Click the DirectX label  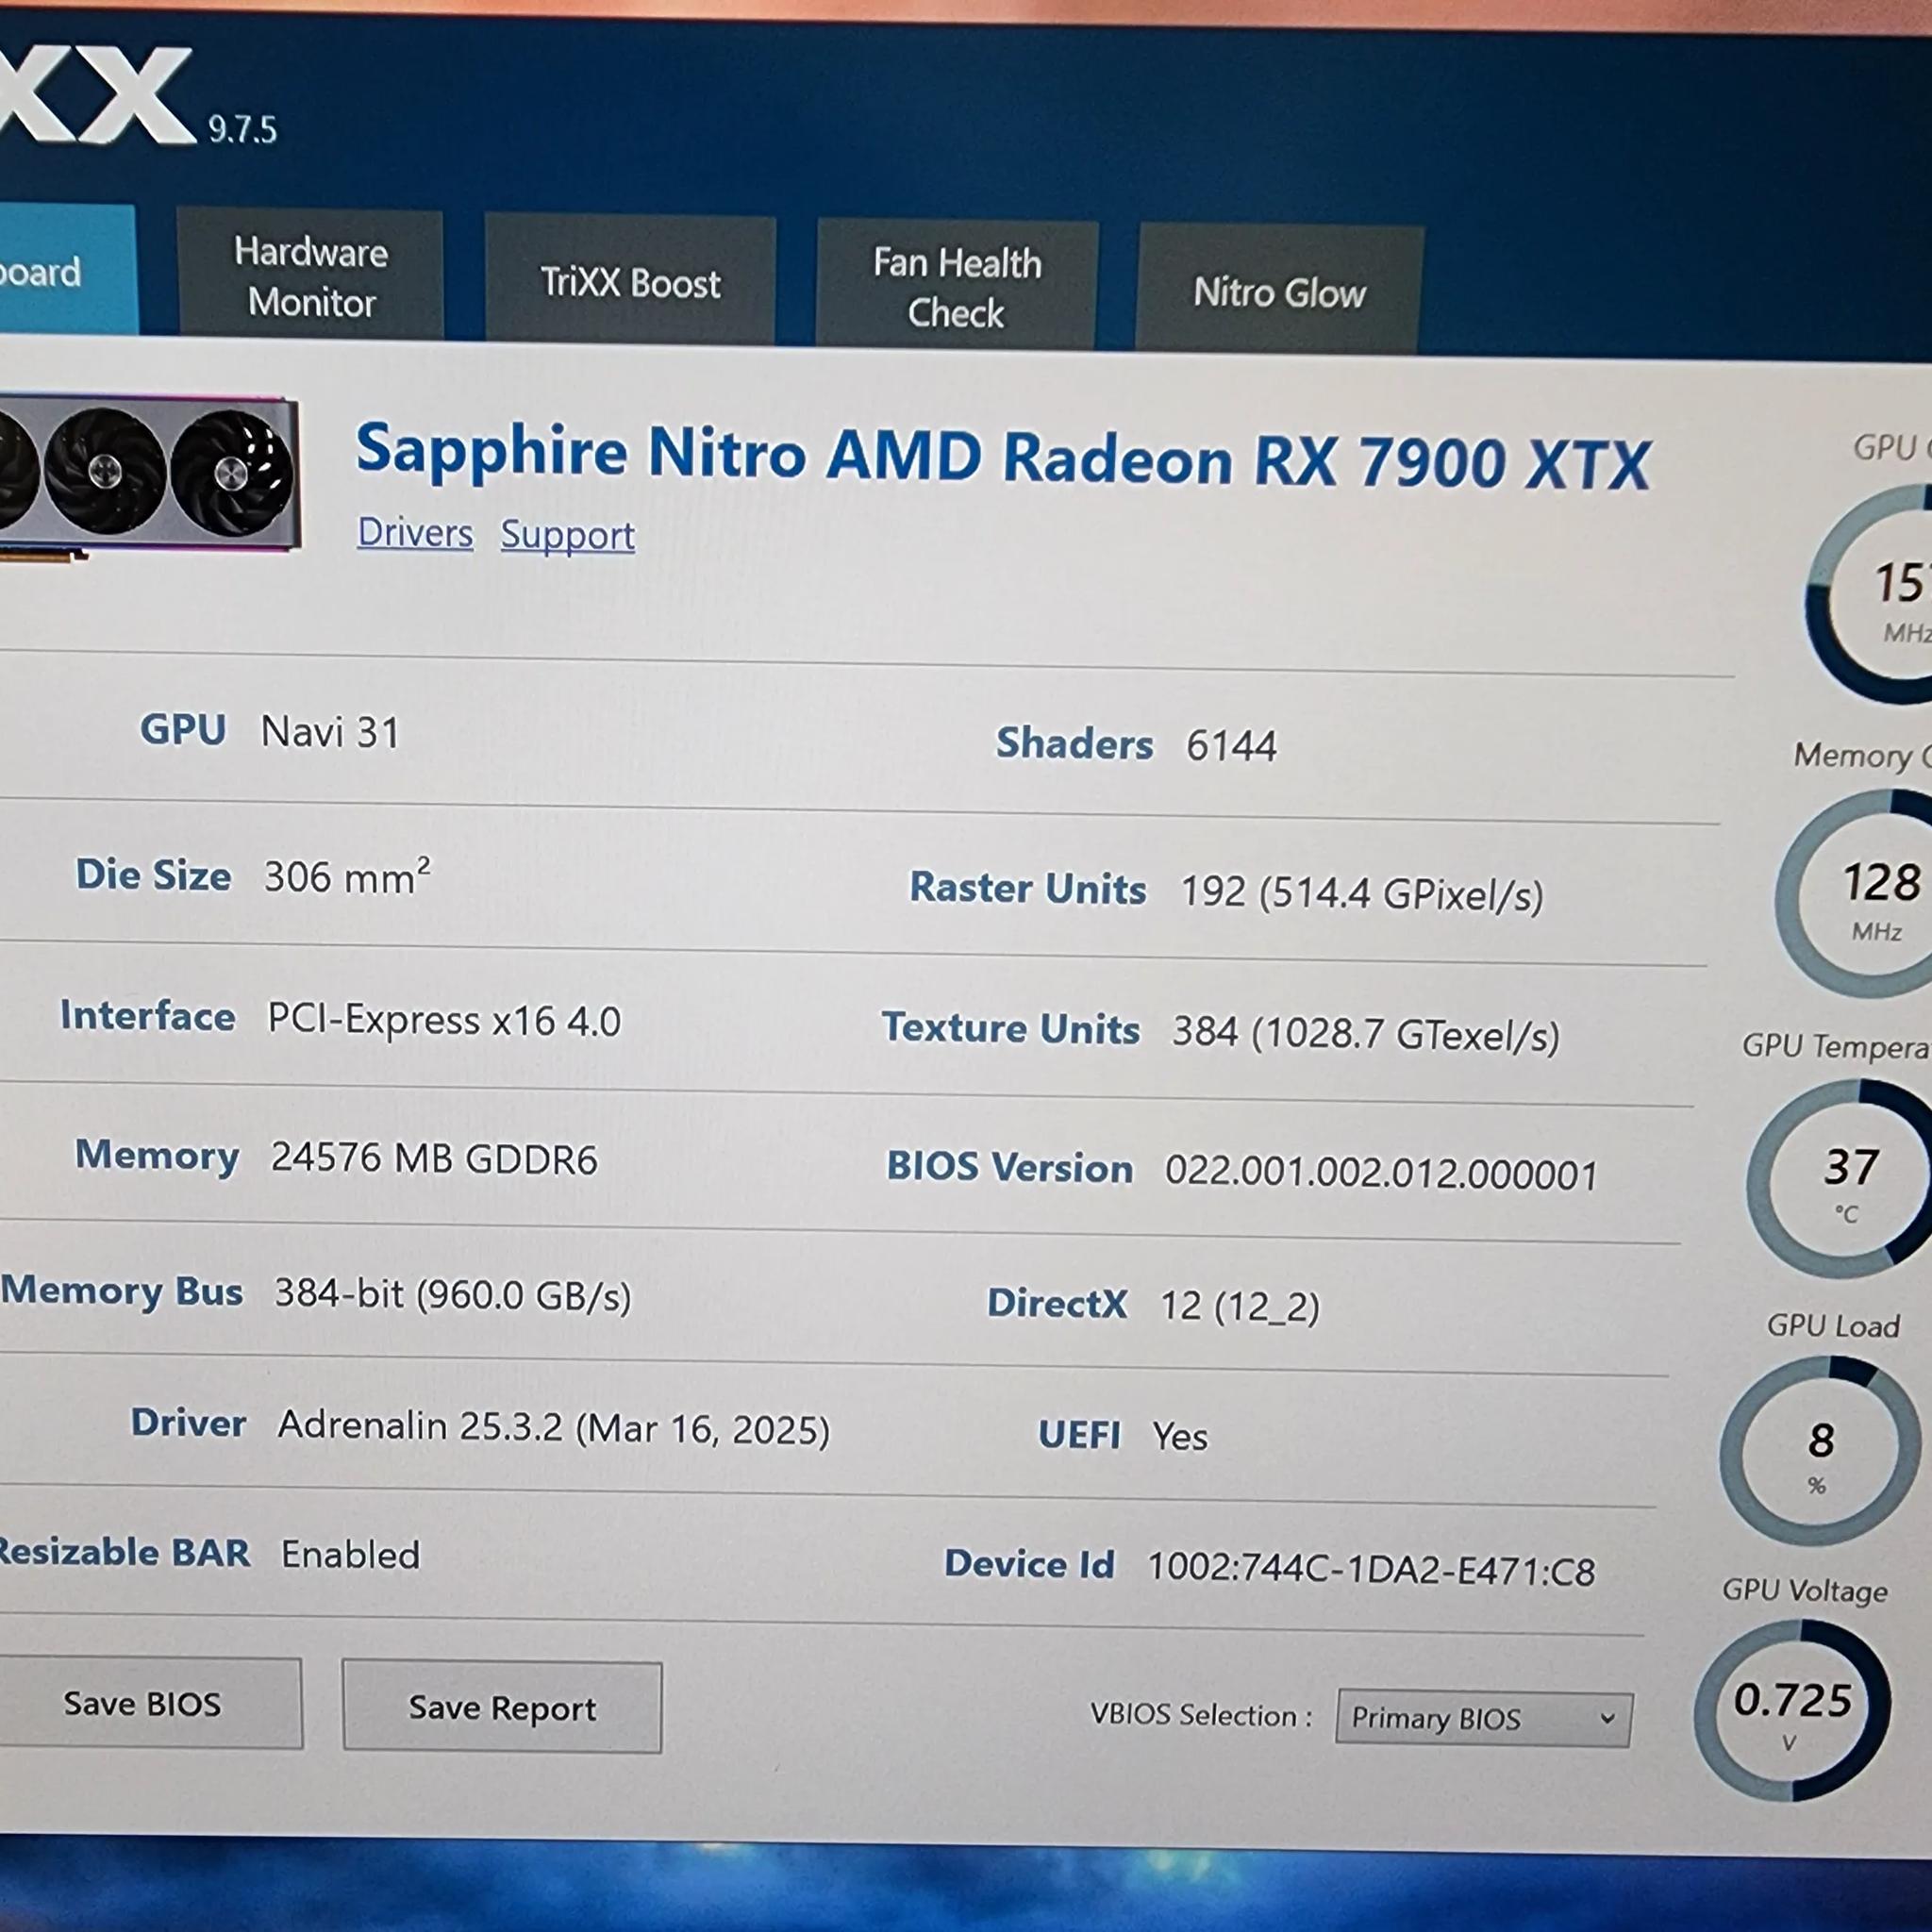tap(1057, 1303)
